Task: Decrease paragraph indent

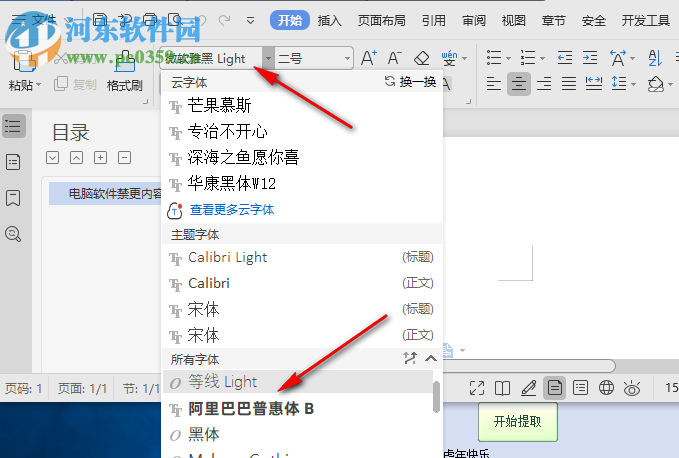Action: click(x=565, y=58)
